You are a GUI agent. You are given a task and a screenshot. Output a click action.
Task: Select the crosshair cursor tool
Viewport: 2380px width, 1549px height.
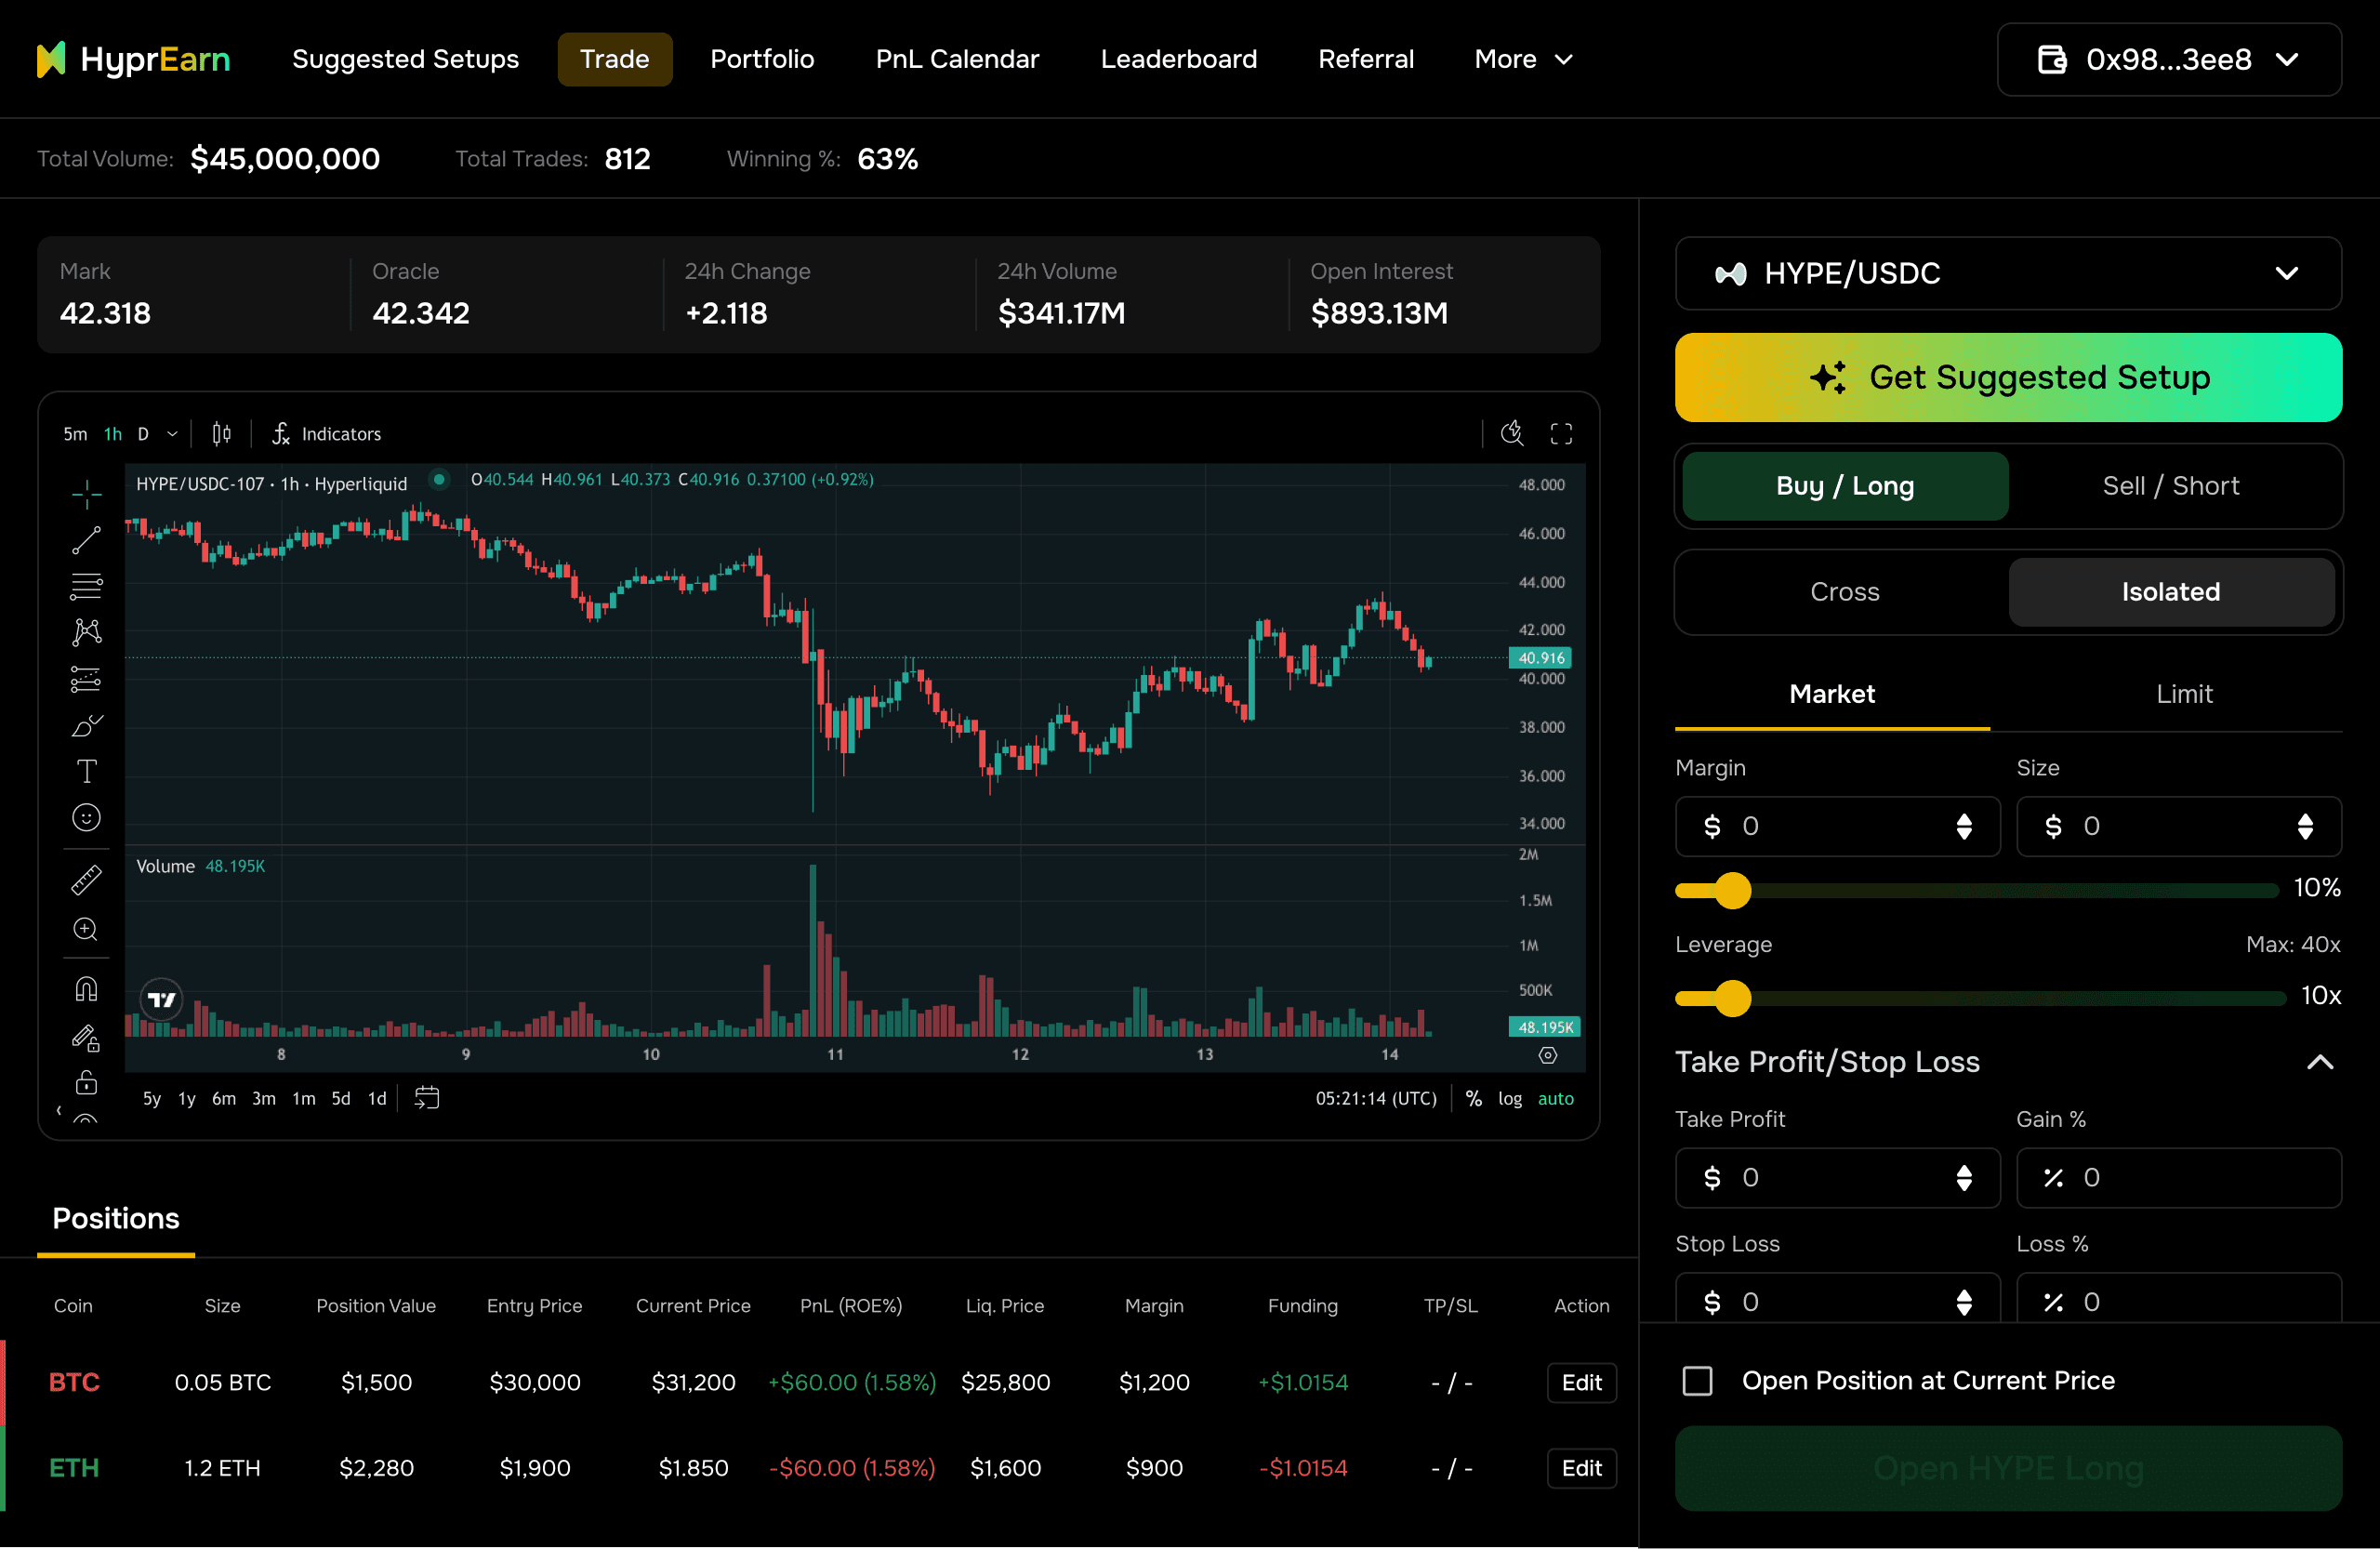(x=86, y=493)
